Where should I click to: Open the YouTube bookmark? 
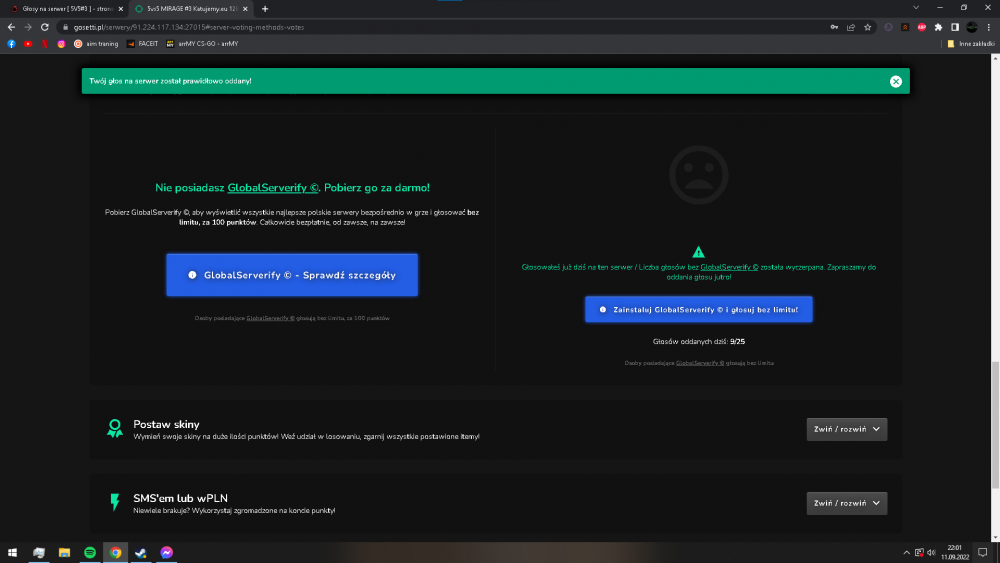[28, 44]
